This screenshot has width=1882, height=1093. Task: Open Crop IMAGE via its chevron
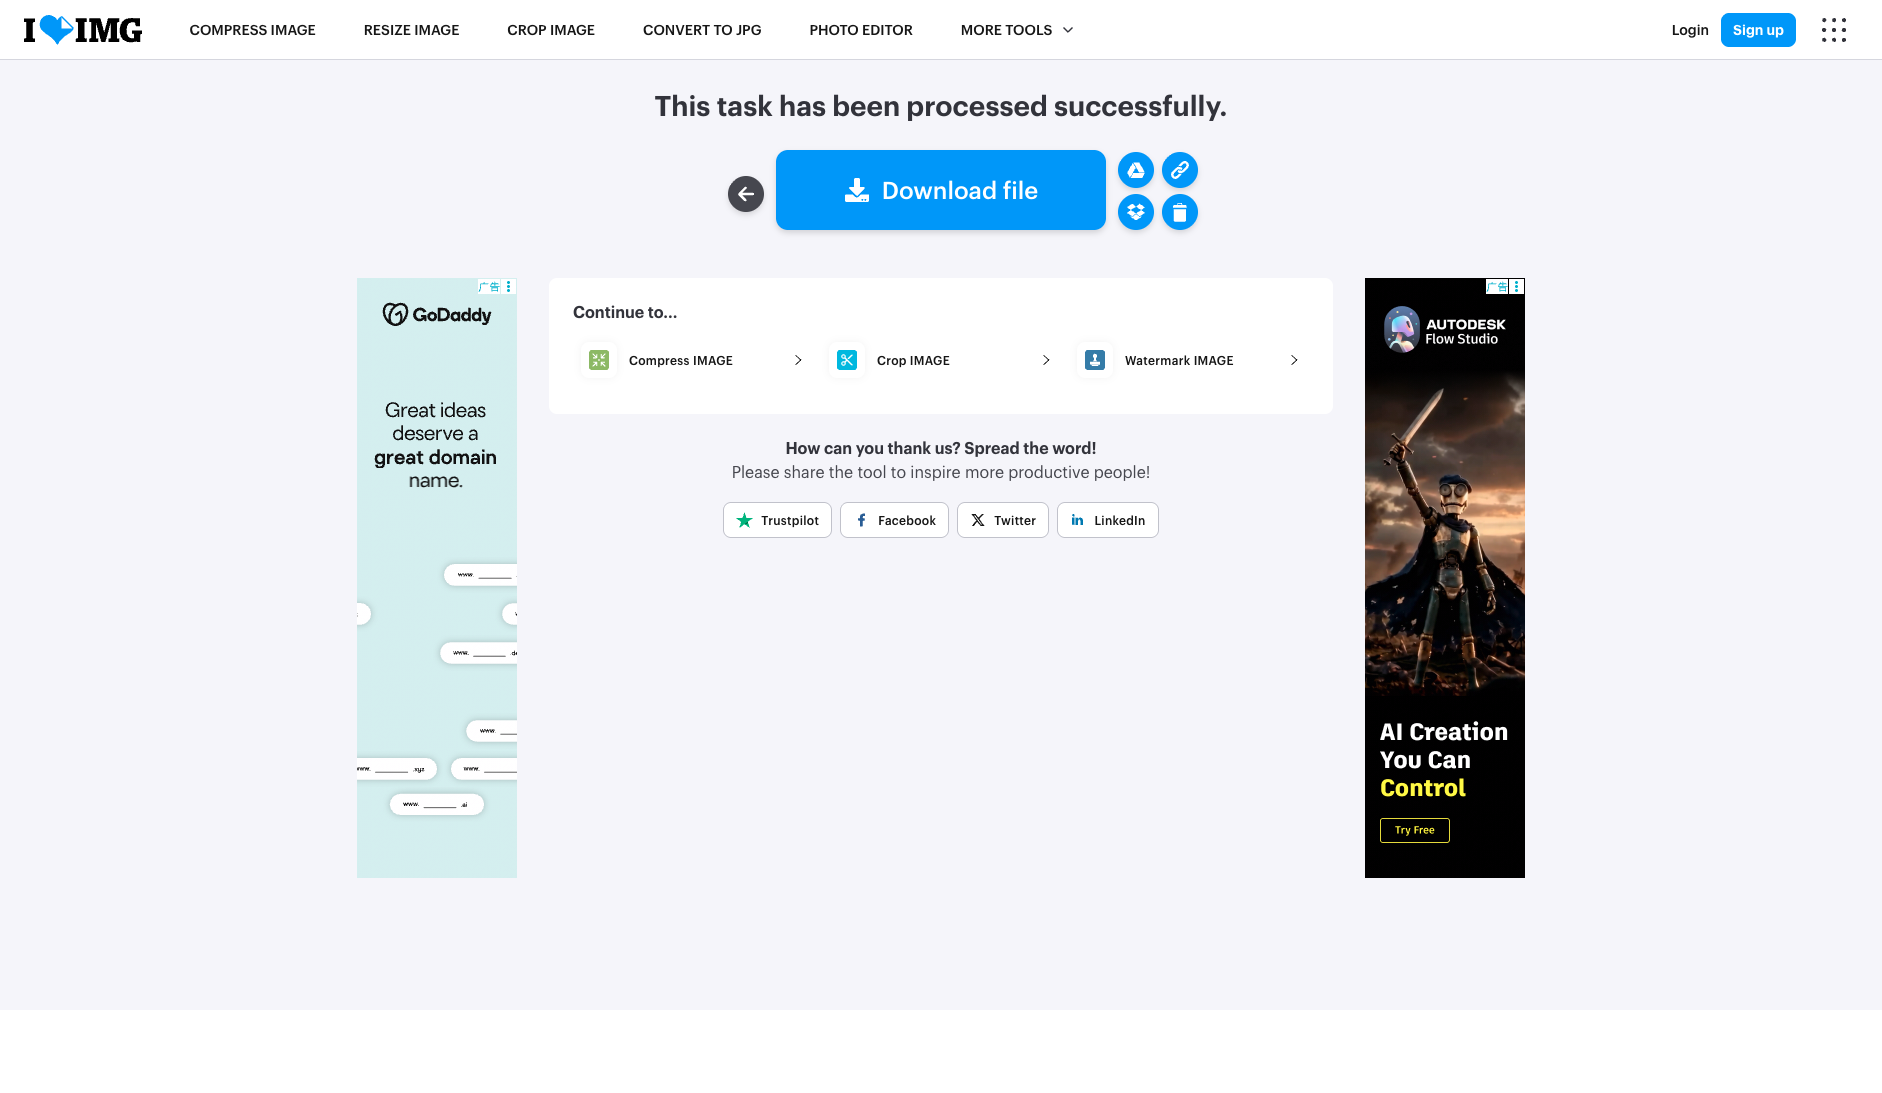click(1046, 360)
